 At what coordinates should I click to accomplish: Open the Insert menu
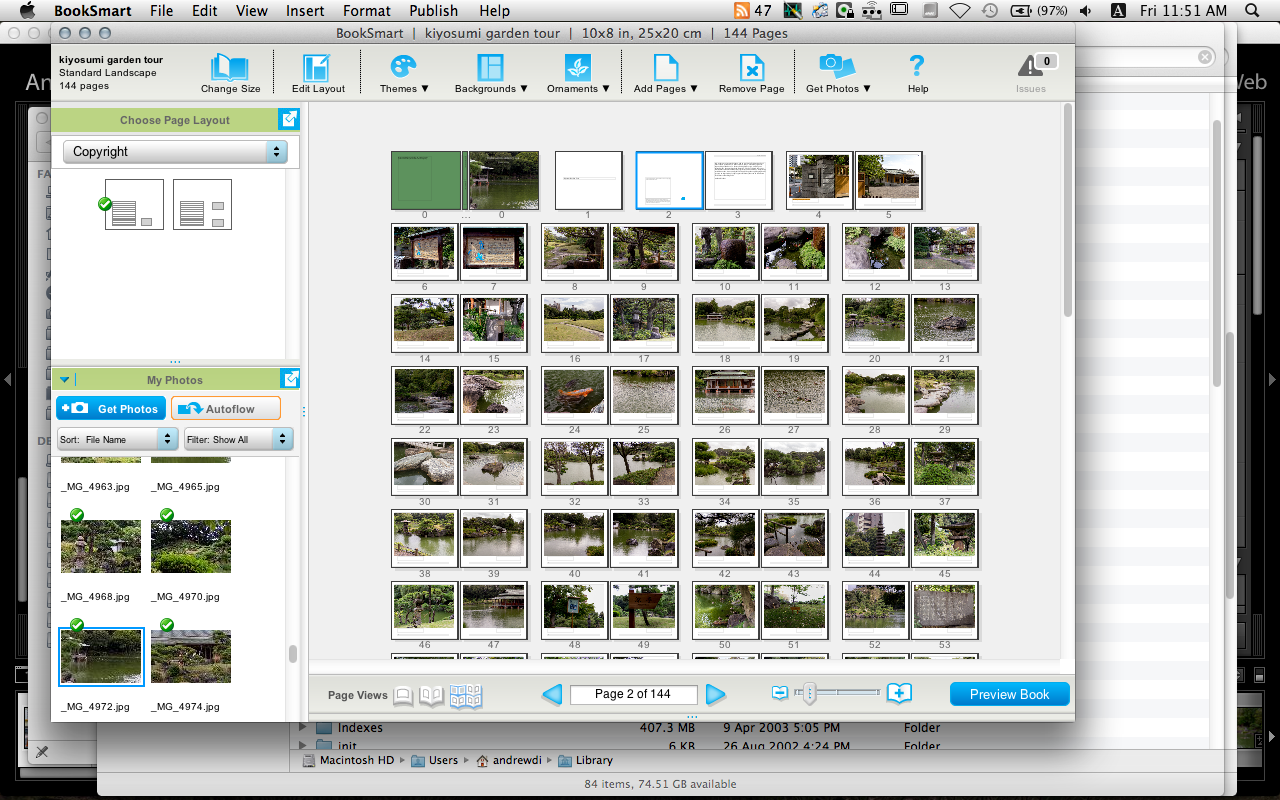coord(305,11)
